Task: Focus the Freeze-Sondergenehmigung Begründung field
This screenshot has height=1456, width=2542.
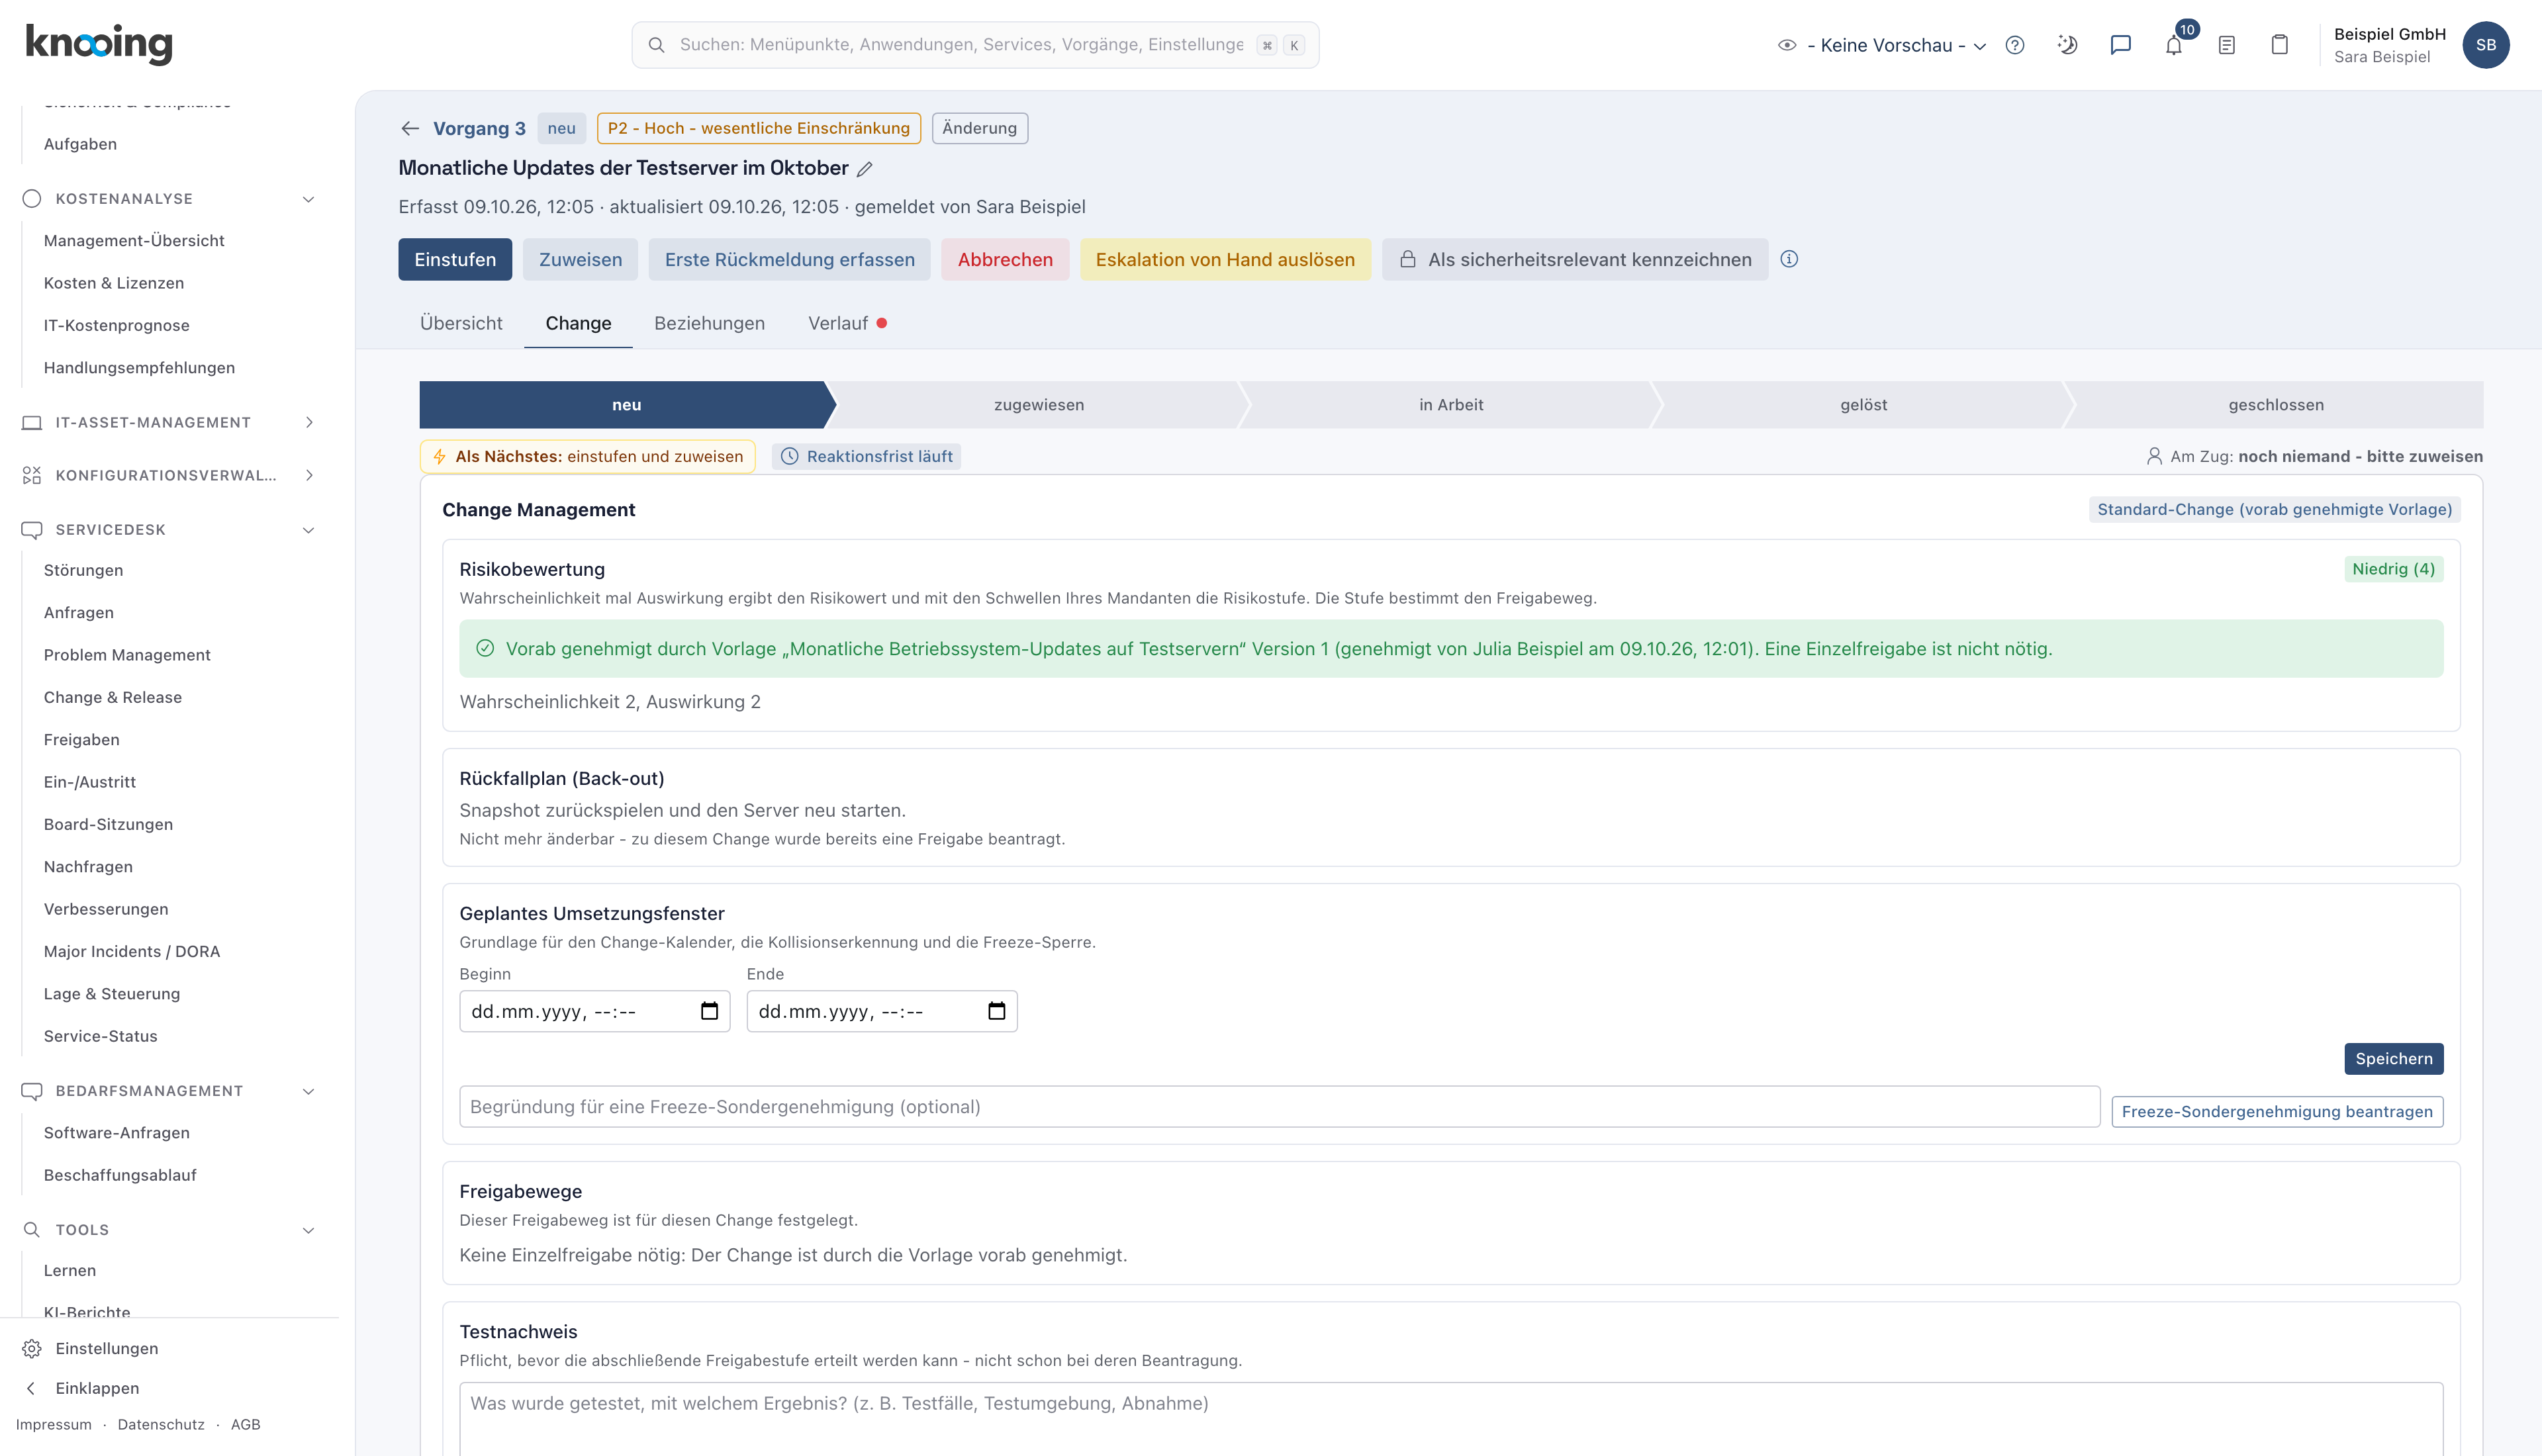Action: click(x=1279, y=1107)
